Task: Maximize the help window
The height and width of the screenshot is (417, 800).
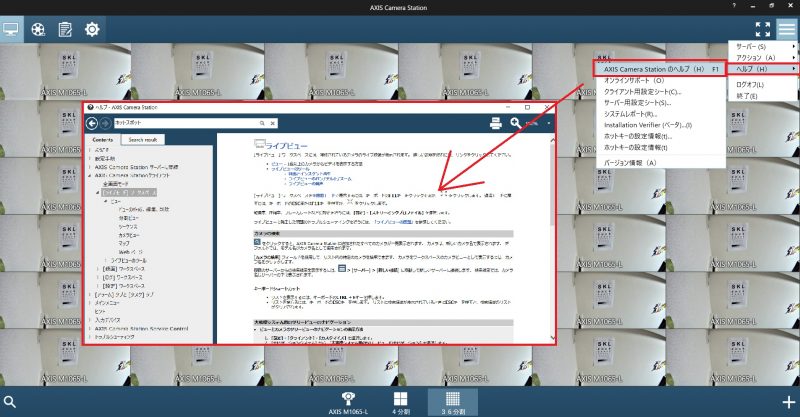Action: click(527, 107)
